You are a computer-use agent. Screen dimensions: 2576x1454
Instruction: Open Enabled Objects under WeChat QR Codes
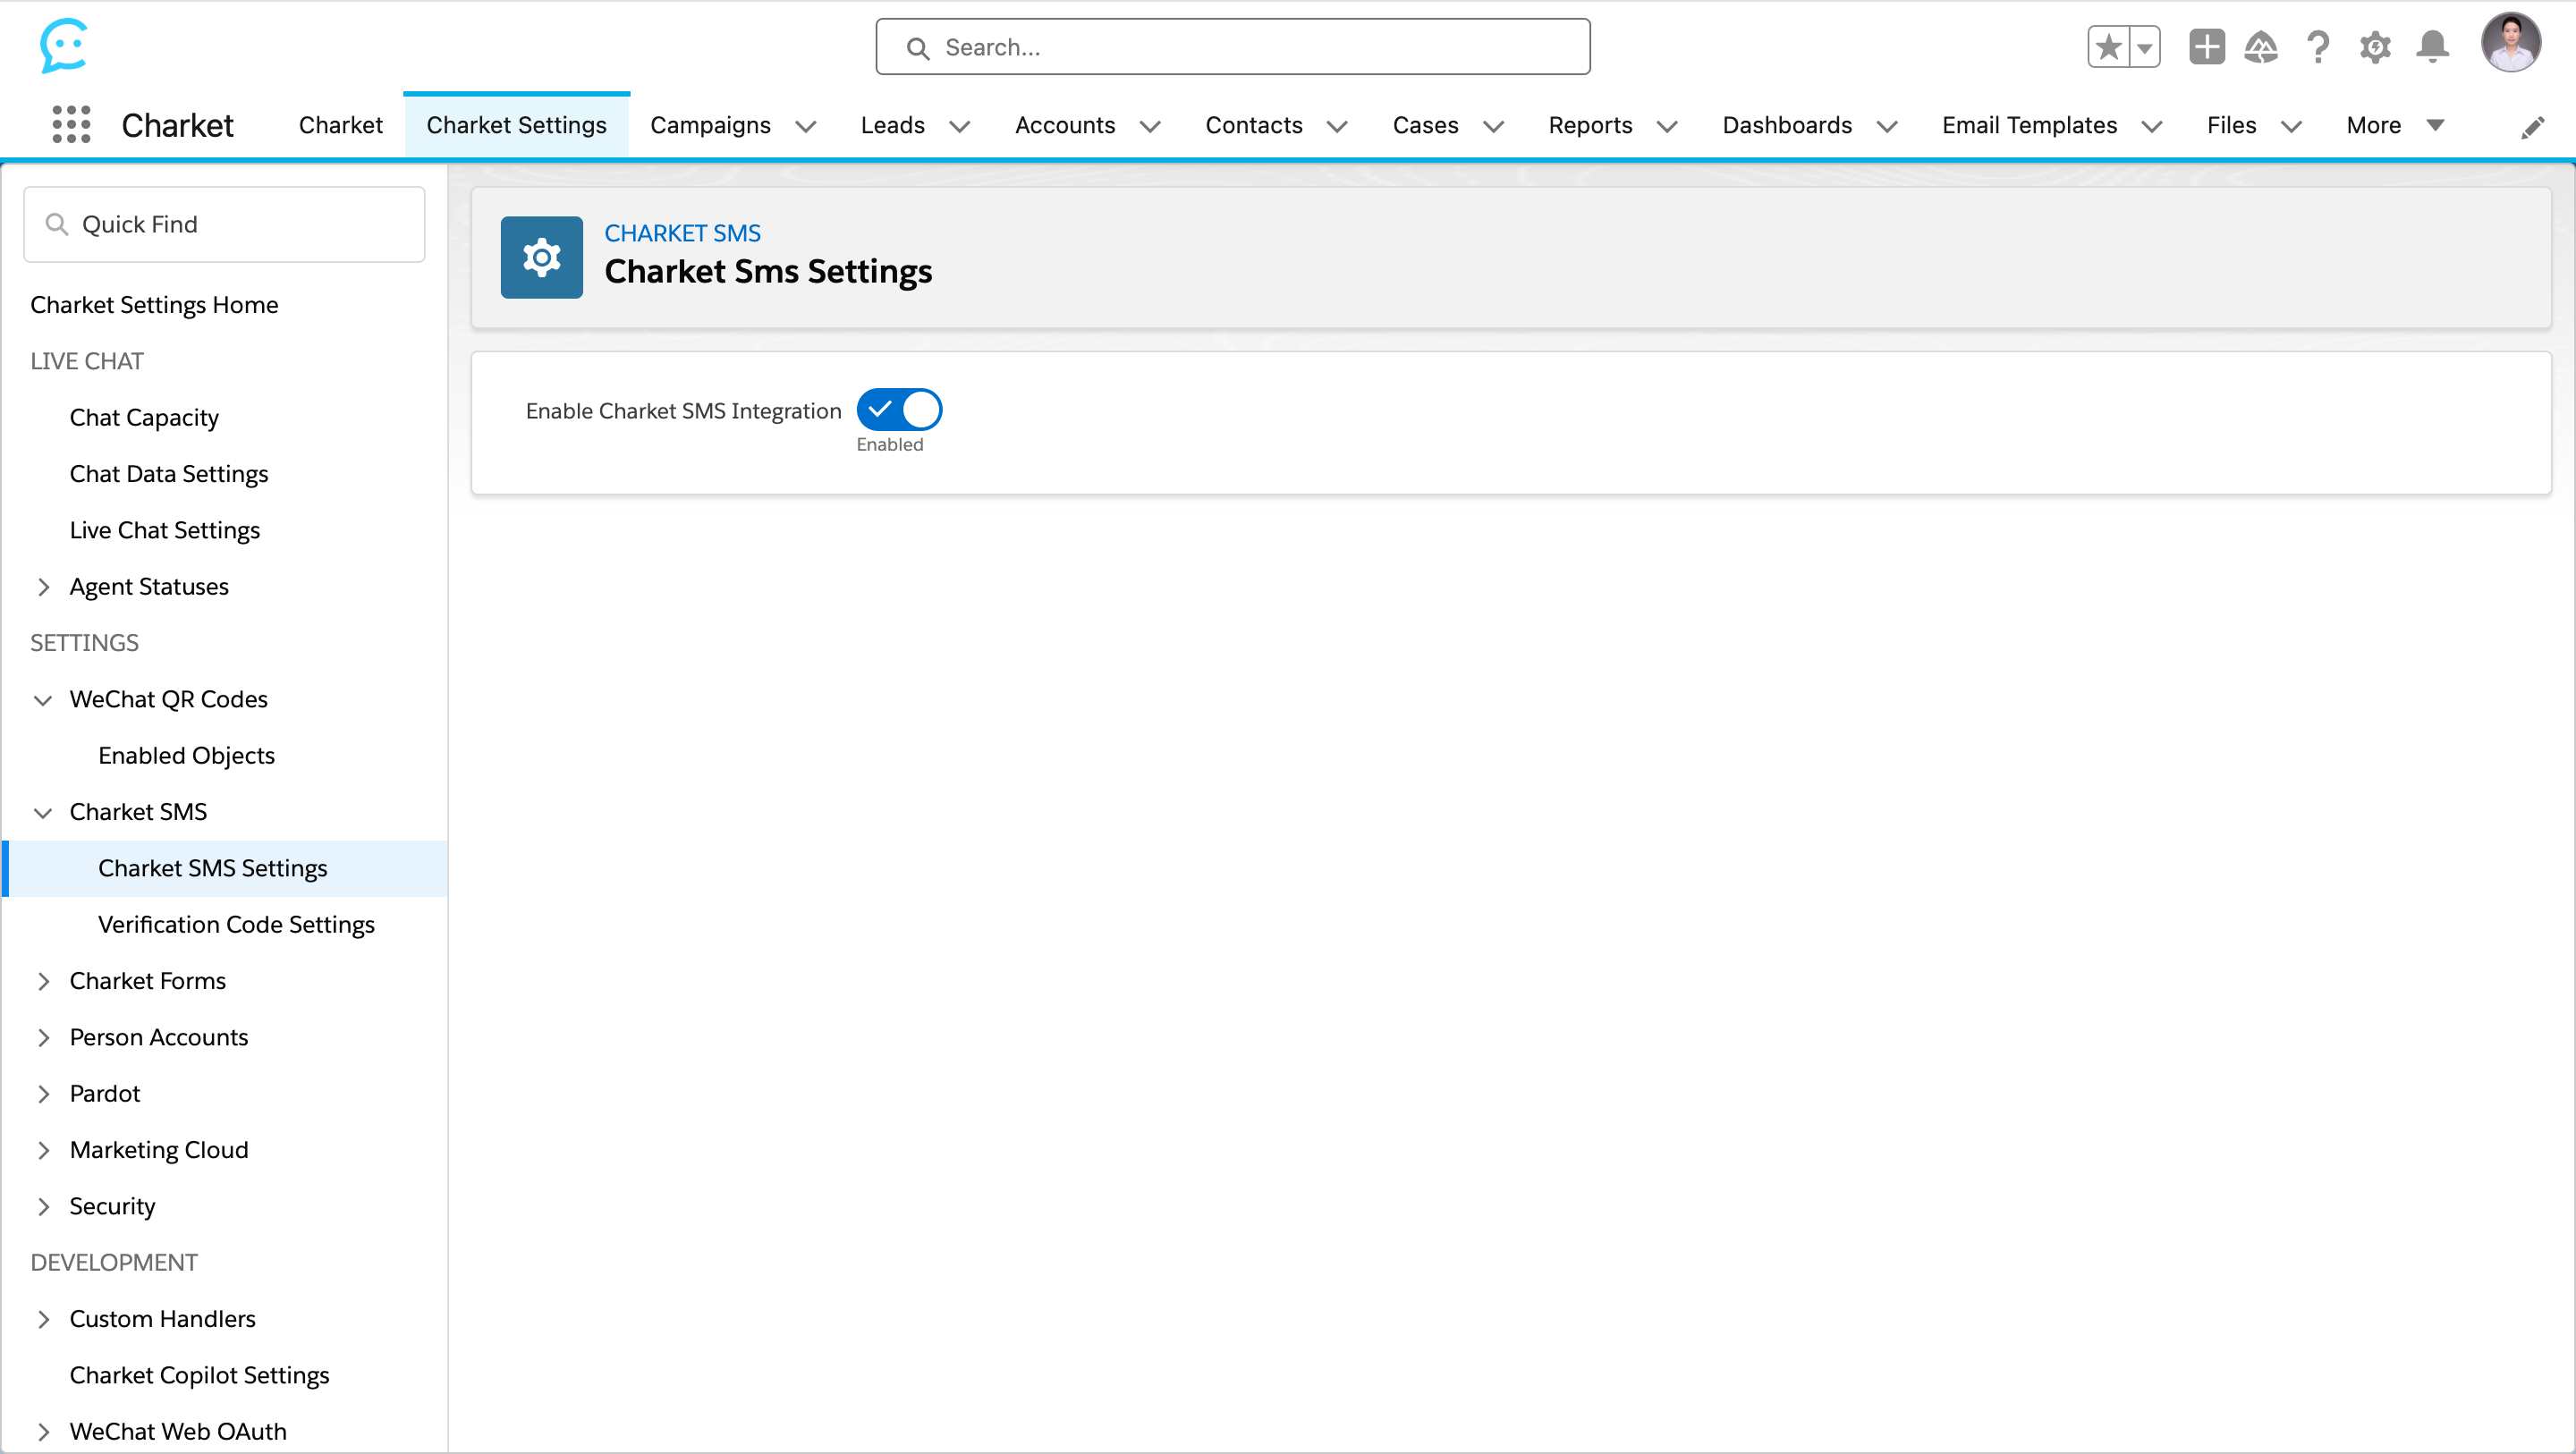coord(186,756)
